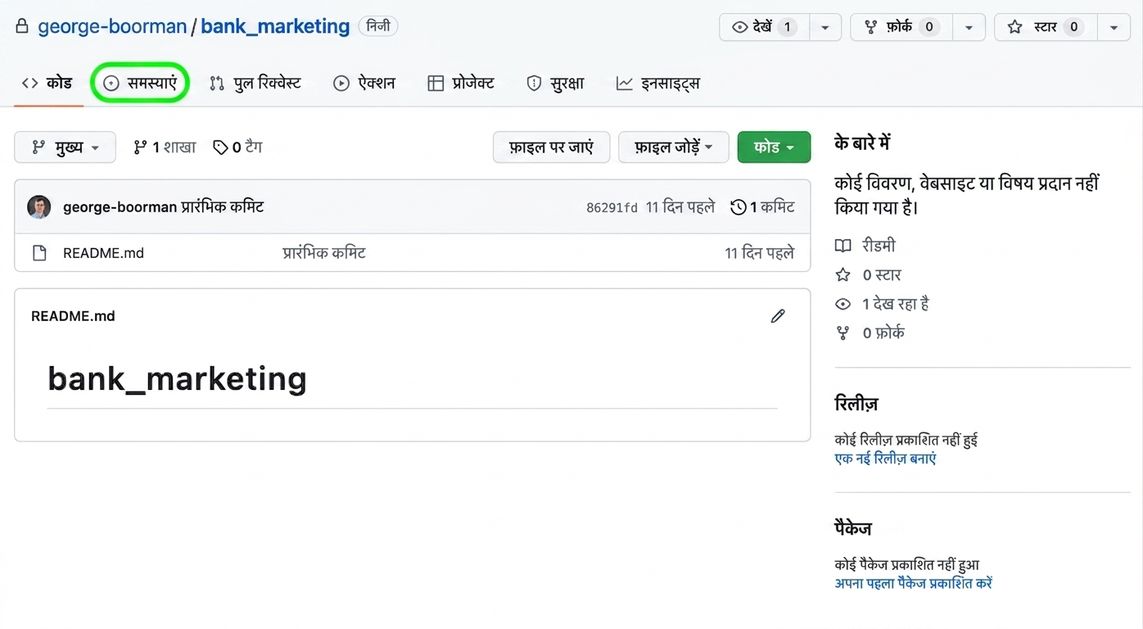
Task: Star the repository with स्टार button
Action: click(x=1046, y=27)
